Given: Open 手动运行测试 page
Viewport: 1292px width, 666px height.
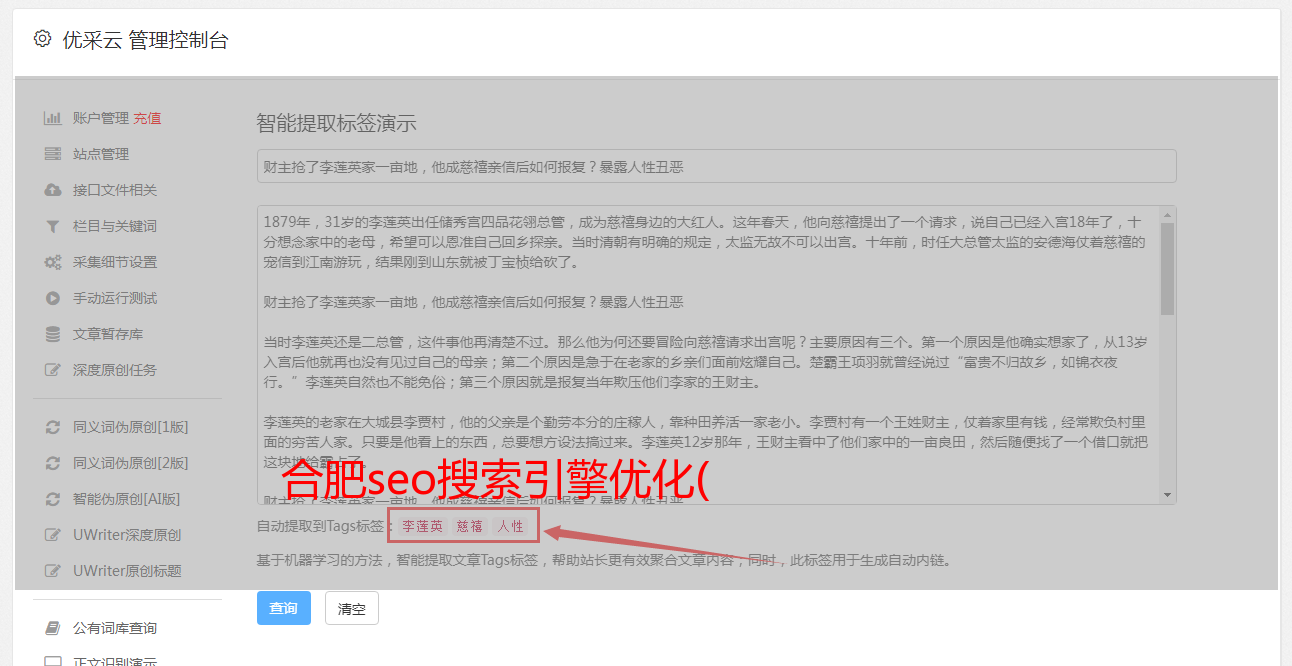Looking at the screenshot, I should pyautogui.click(x=115, y=298).
